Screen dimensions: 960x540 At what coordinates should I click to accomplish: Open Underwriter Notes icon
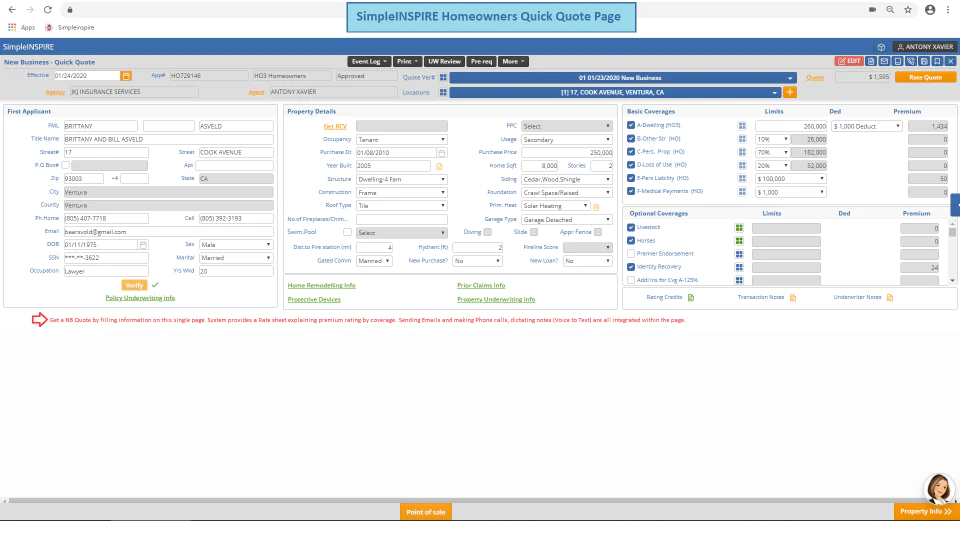point(890,298)
